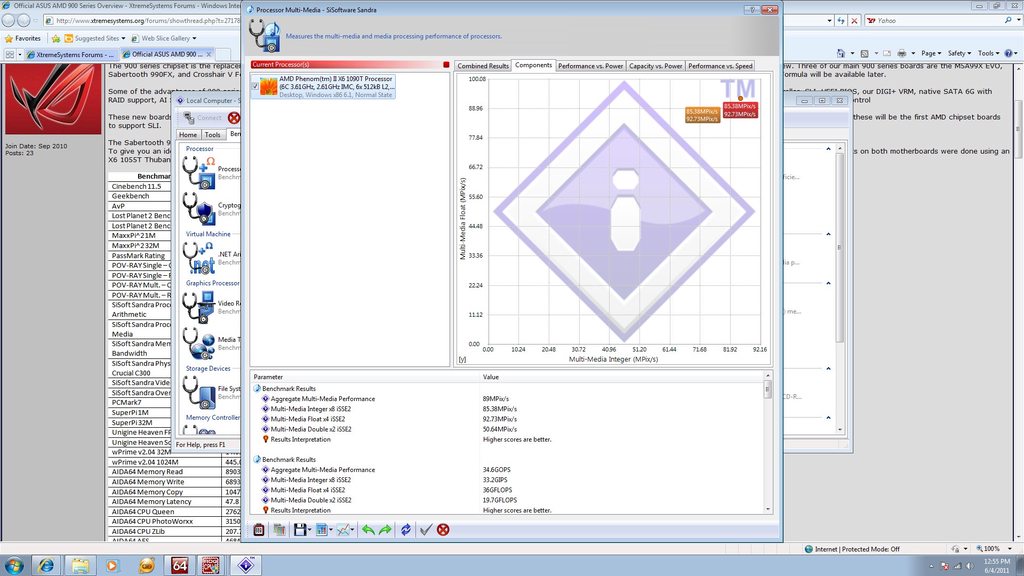Open the Media Transcode benchmark icon
Screen dimensions: 1024x576
coord(199,344)
